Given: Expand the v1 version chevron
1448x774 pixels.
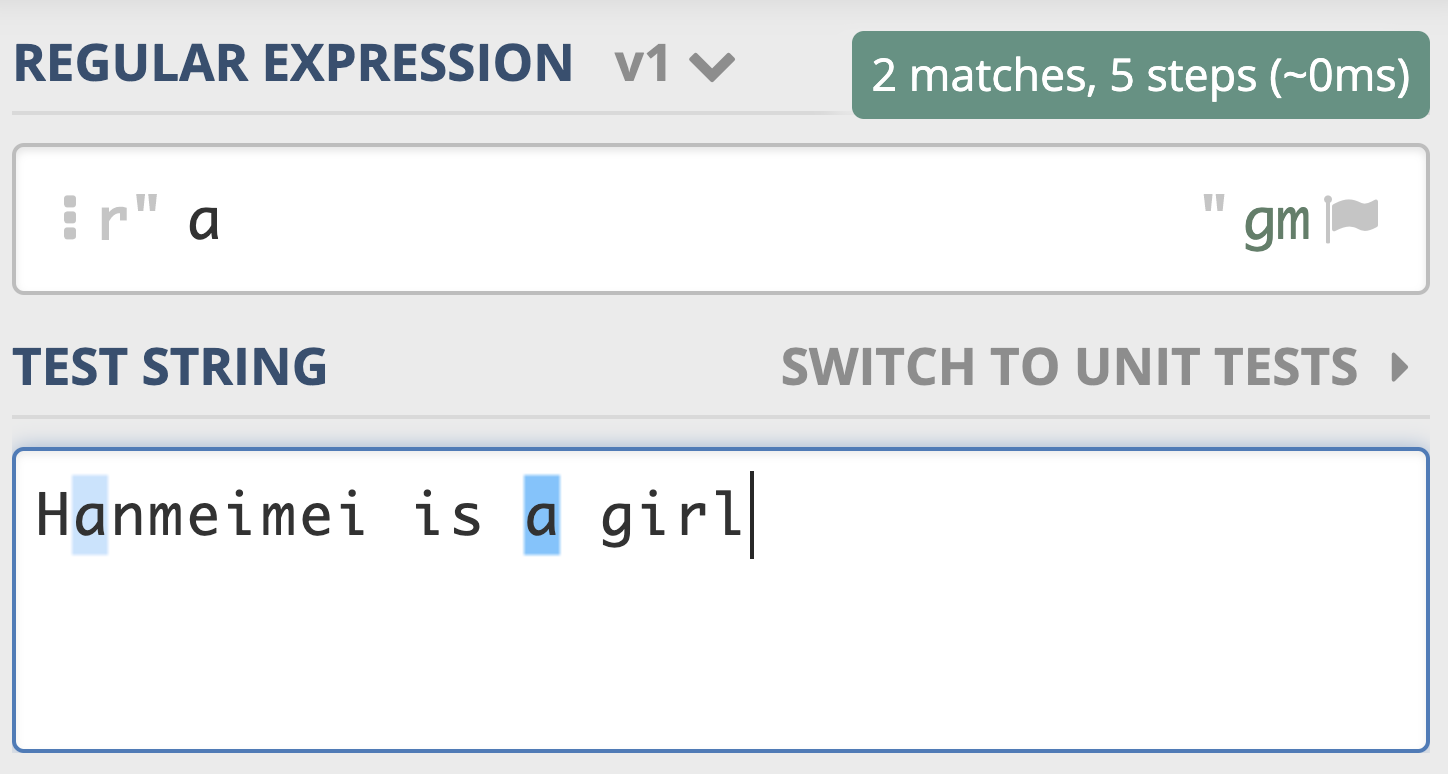Looking at the screenshot, I should click(x=713, y=67).
